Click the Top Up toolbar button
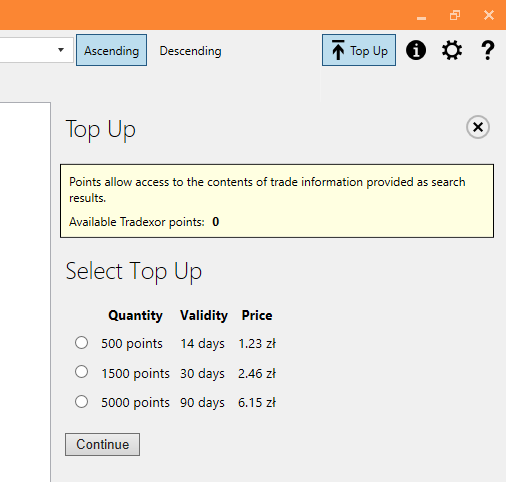Viewport: 506px width, 482px height. (x=359, y=50)
